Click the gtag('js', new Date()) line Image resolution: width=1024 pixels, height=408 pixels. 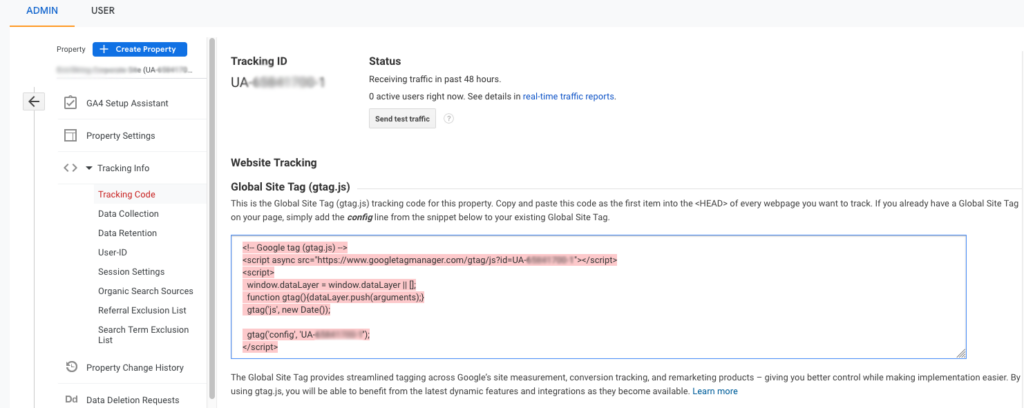[287, 310]
